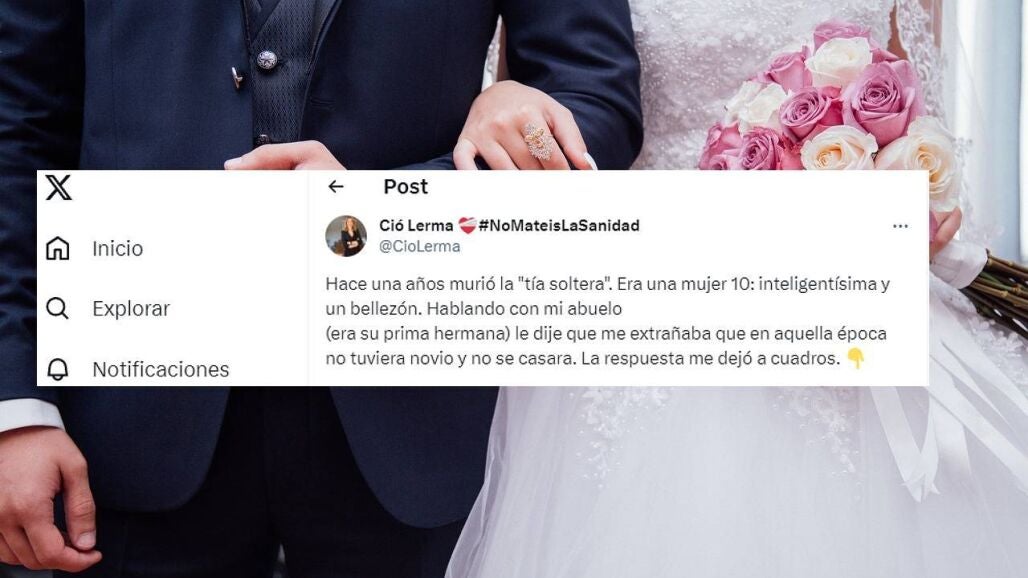1028x578 pixels.
Task: Click Ció Lerma's profile avatar
Action: [x=346, y=236]
